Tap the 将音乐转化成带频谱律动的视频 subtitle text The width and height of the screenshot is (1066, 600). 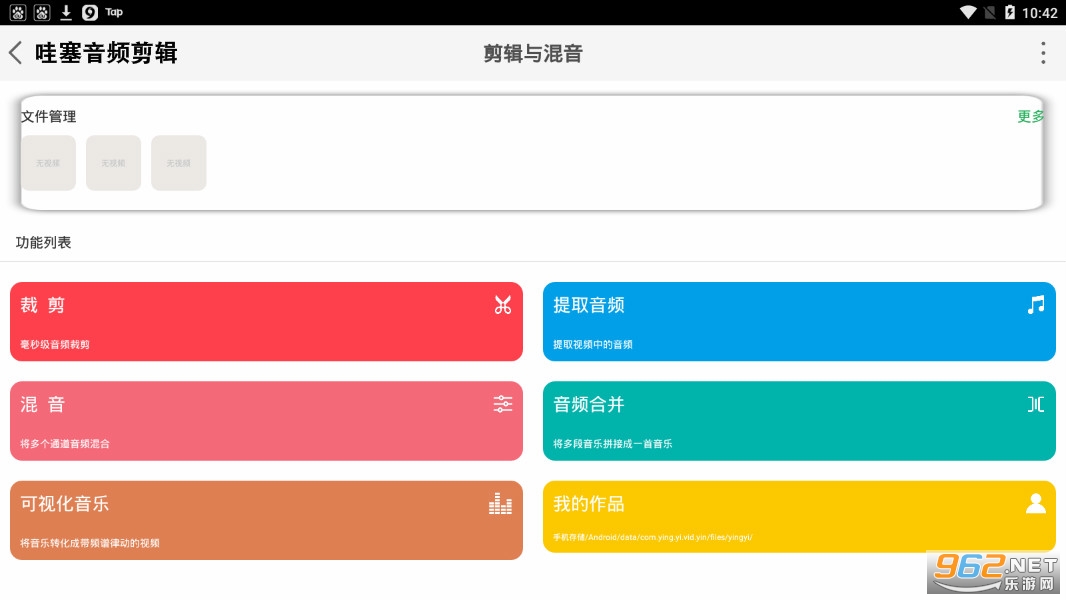click(x=90, y=543)
